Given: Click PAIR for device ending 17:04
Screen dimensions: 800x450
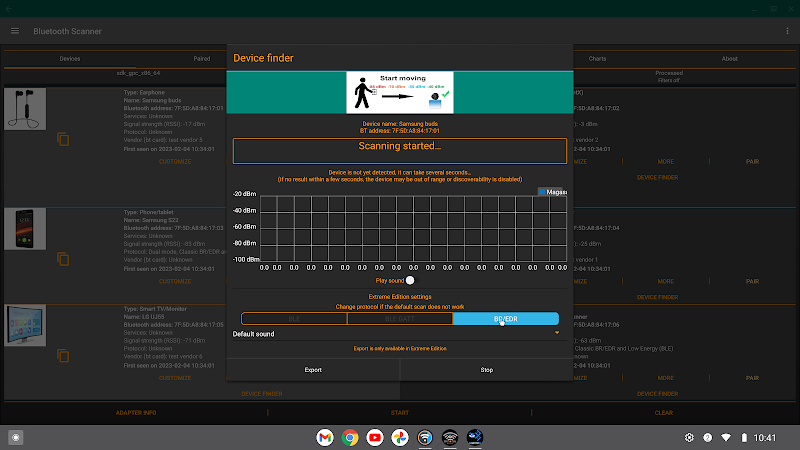Looking at the screenshot, I should pyautogui.click(x=753, y=282).
